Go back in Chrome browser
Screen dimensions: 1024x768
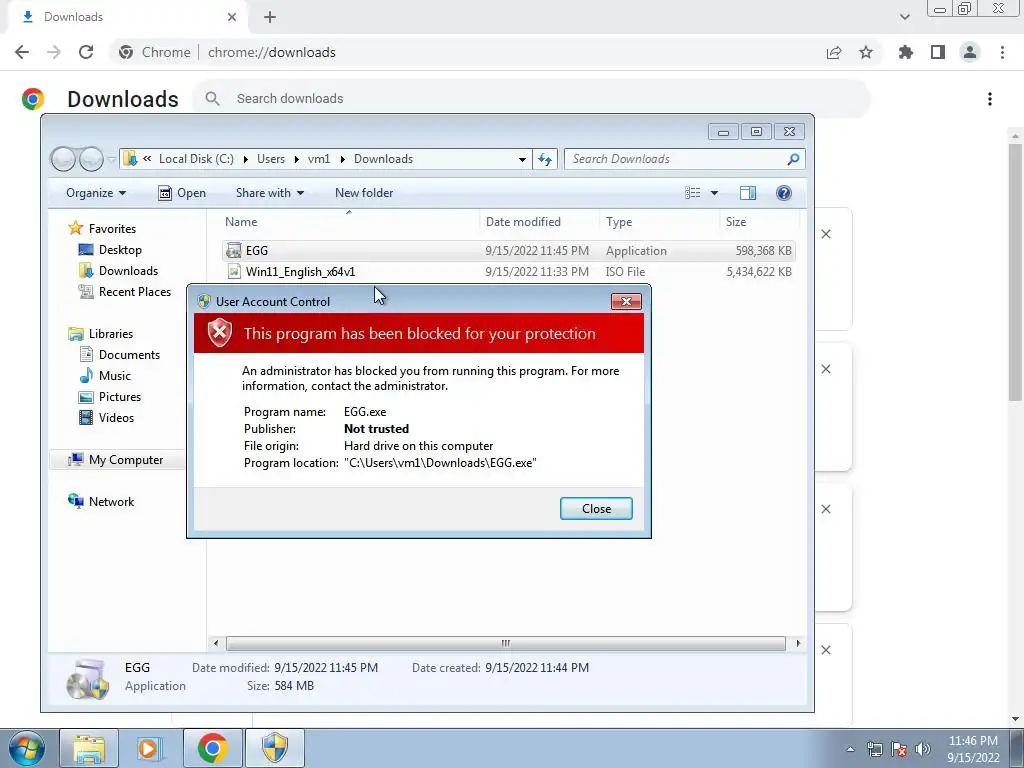point(22,52)
